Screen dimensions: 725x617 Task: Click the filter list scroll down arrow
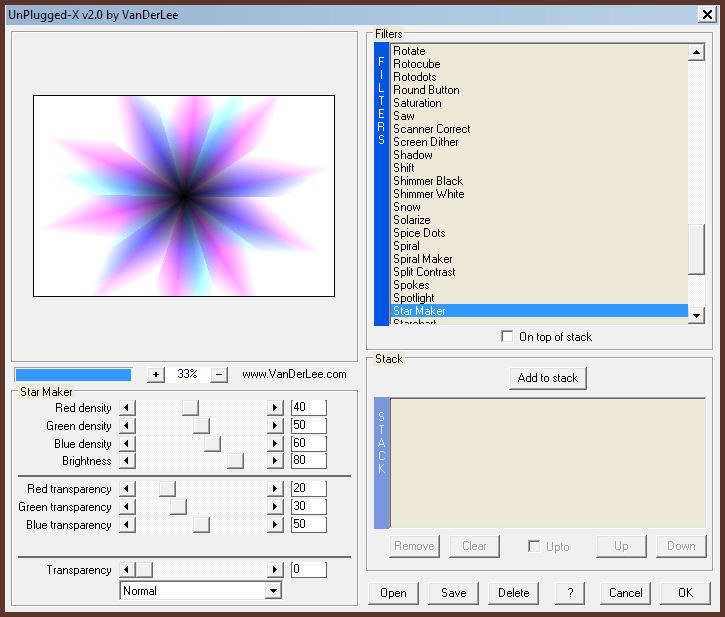[696, 315]
